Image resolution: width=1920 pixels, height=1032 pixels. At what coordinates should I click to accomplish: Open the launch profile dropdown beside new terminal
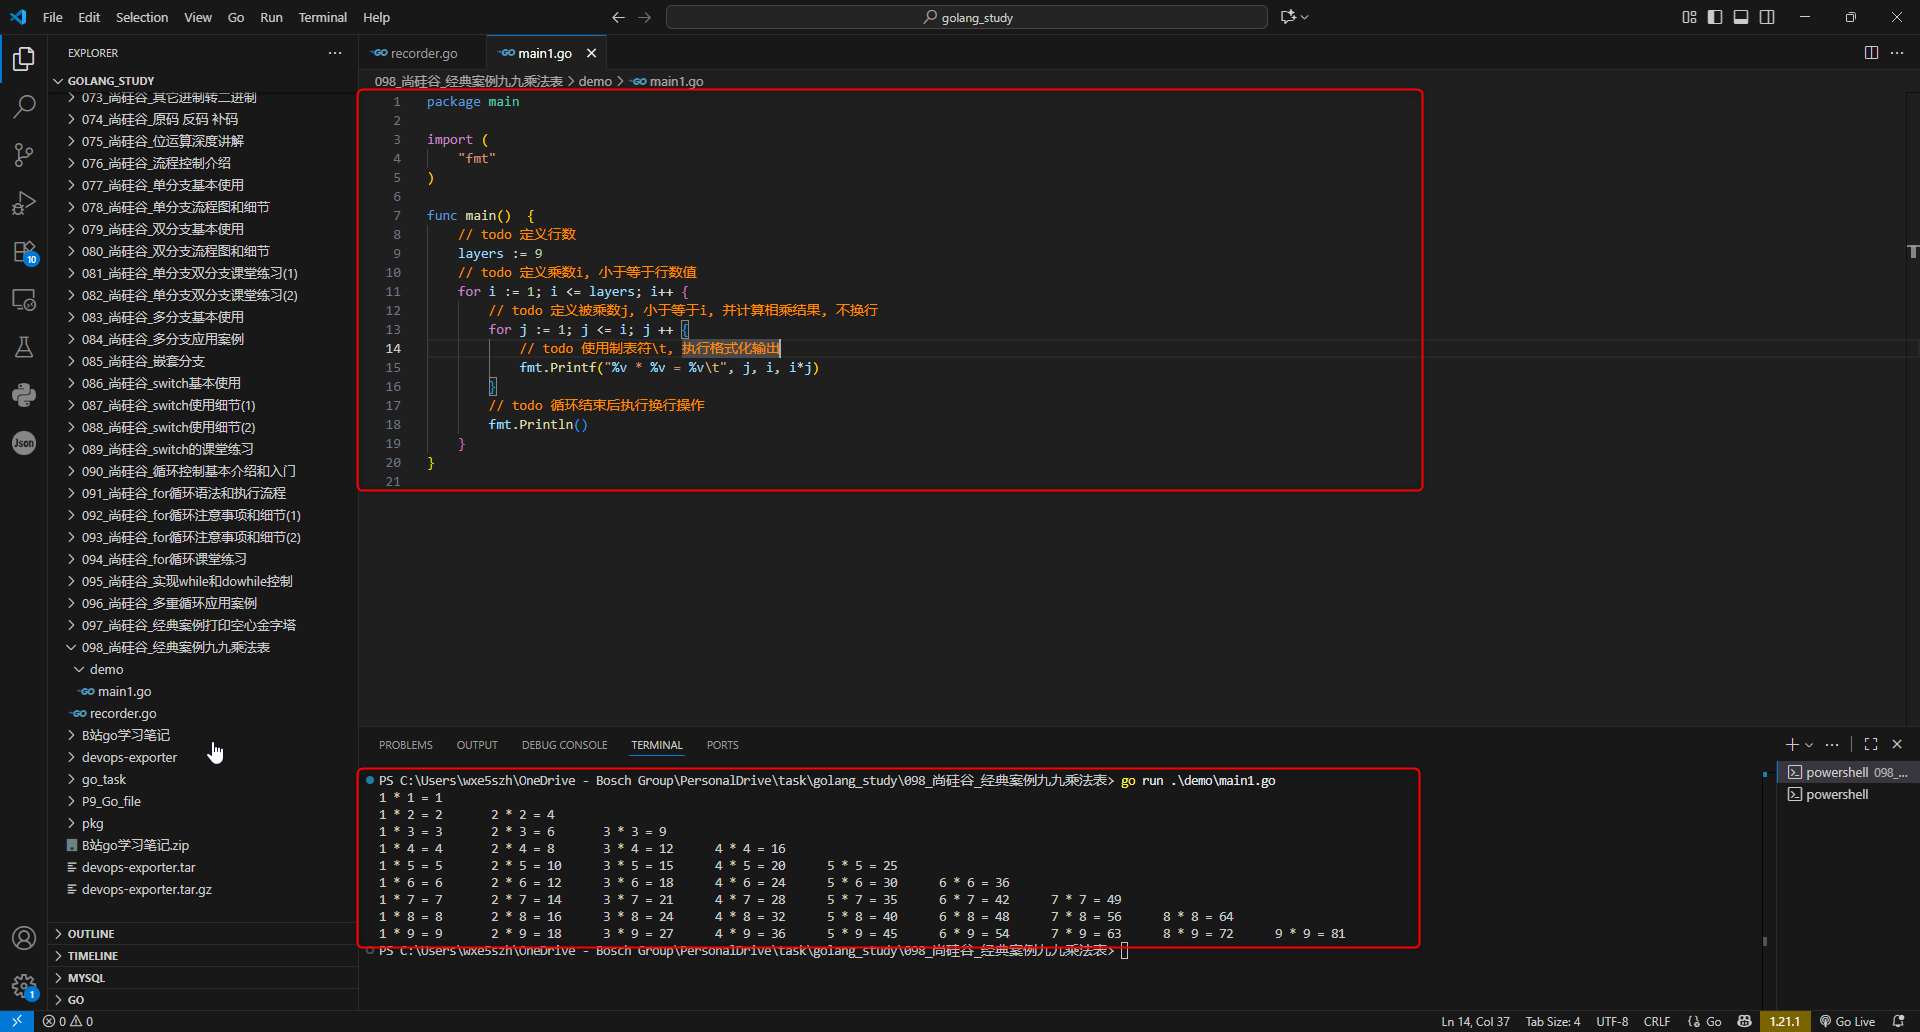point(1809,745)
